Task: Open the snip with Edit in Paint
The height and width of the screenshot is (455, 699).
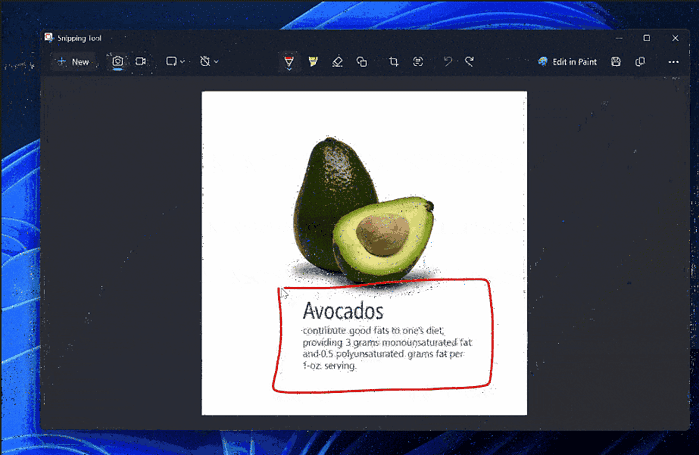Action: tap(567, 62)
